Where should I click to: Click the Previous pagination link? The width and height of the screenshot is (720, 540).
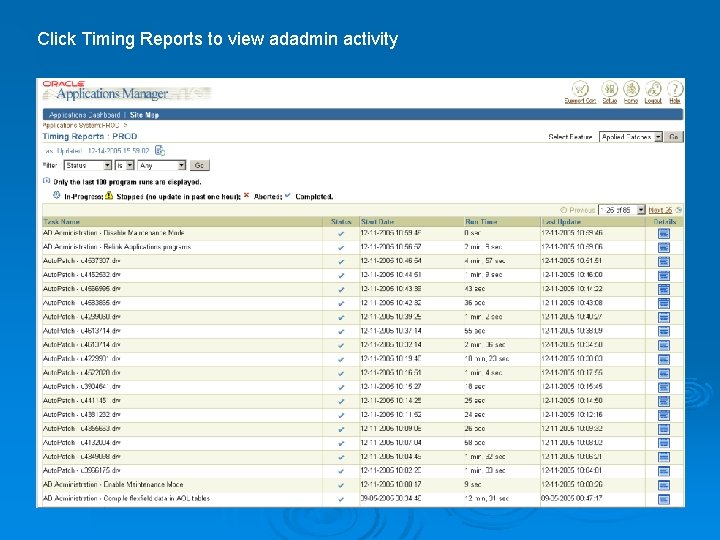pyautogui.click(x=582, y=210)
